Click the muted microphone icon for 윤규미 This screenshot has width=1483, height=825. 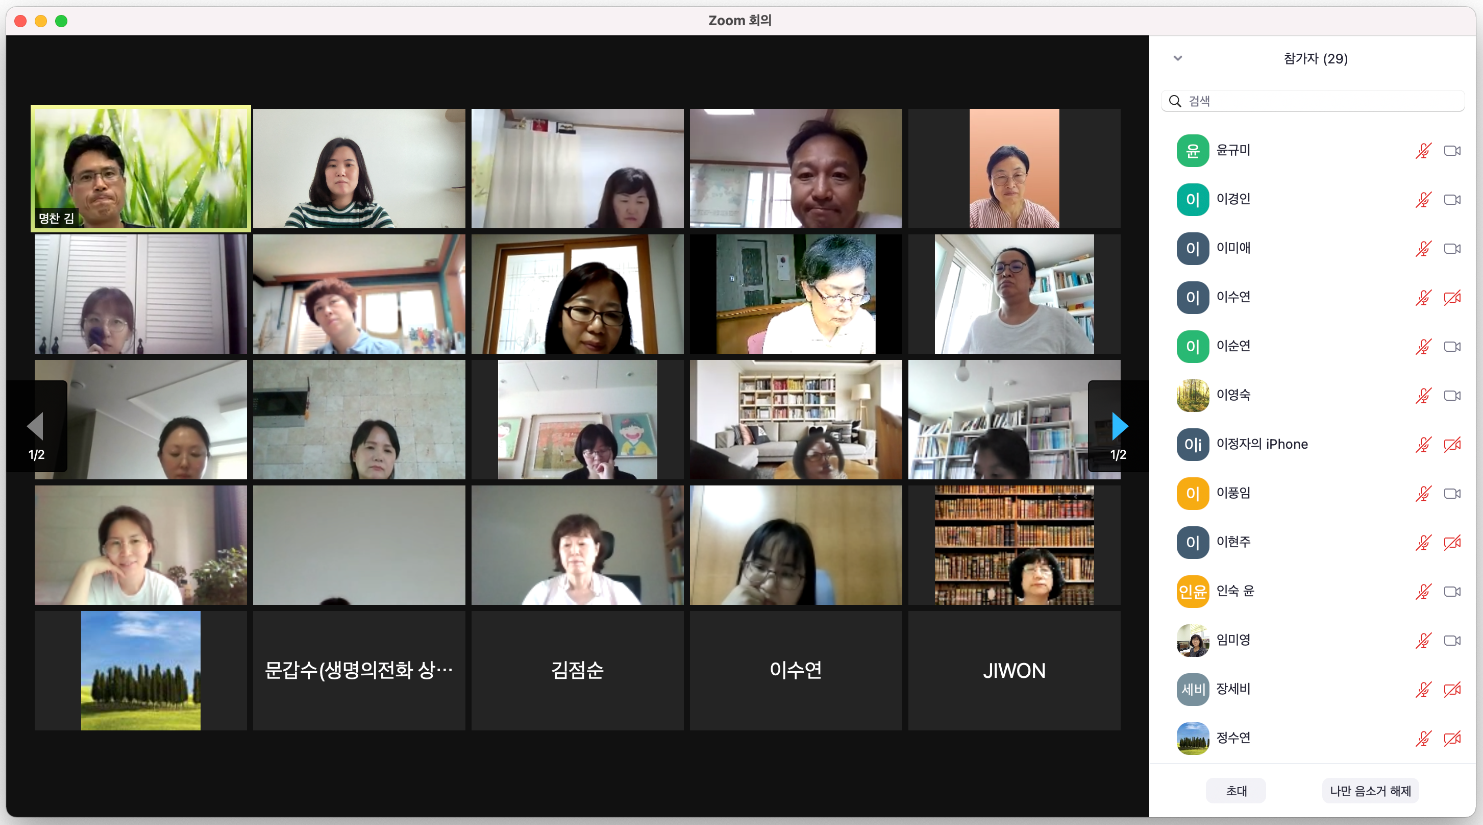[1423, 151]
